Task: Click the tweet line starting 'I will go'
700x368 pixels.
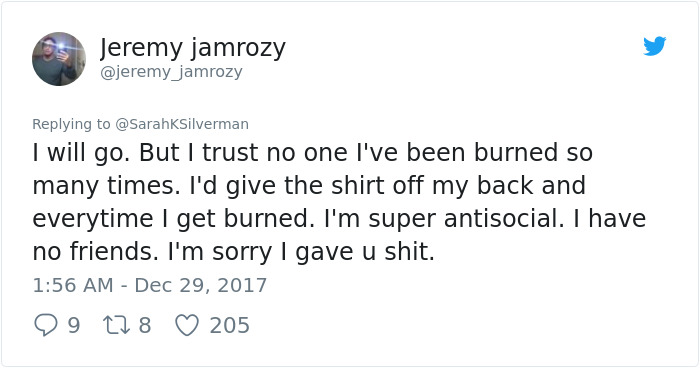Action: pyautogui.click(x=312, y=152)
